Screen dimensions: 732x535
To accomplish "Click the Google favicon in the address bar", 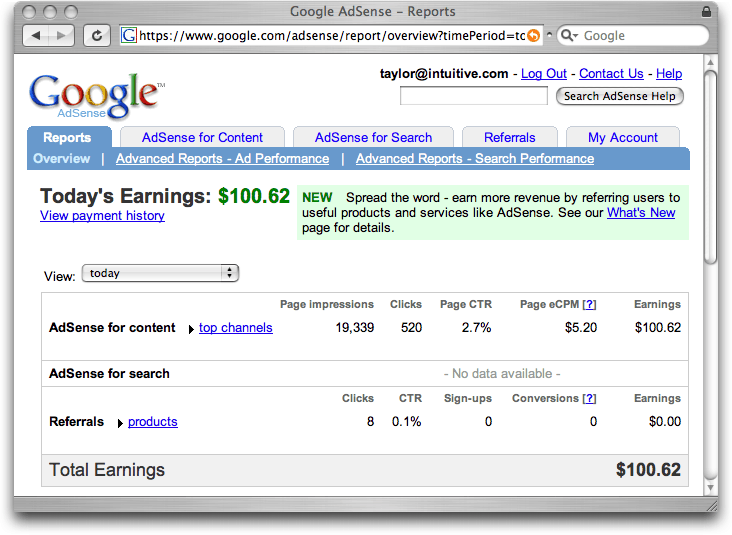I will click(x=128, y=35).
